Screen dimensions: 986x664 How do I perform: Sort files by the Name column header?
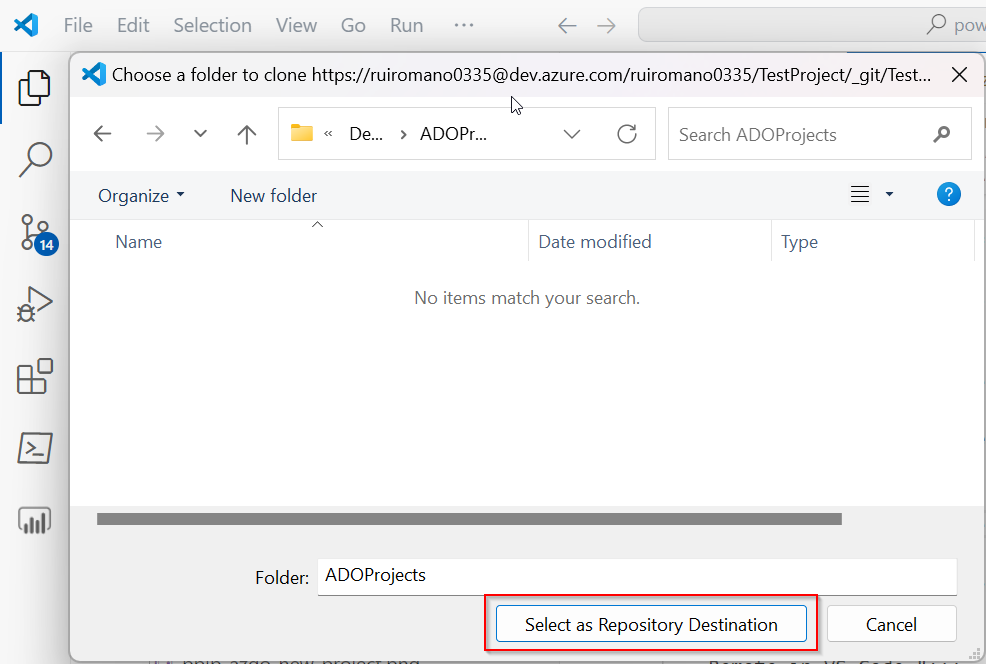[x=138, y=241]
